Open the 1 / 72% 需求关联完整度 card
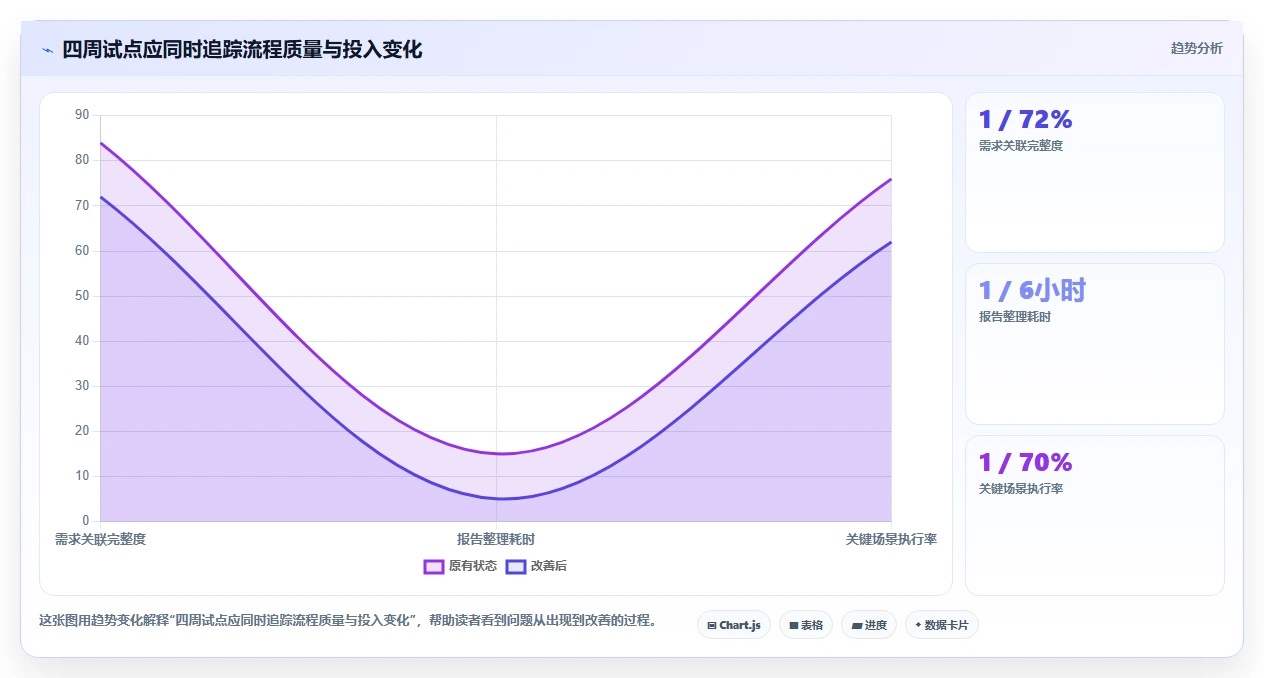Image resolution: width=1264 pixels, height=678 pixels. tap(1094, 172)
